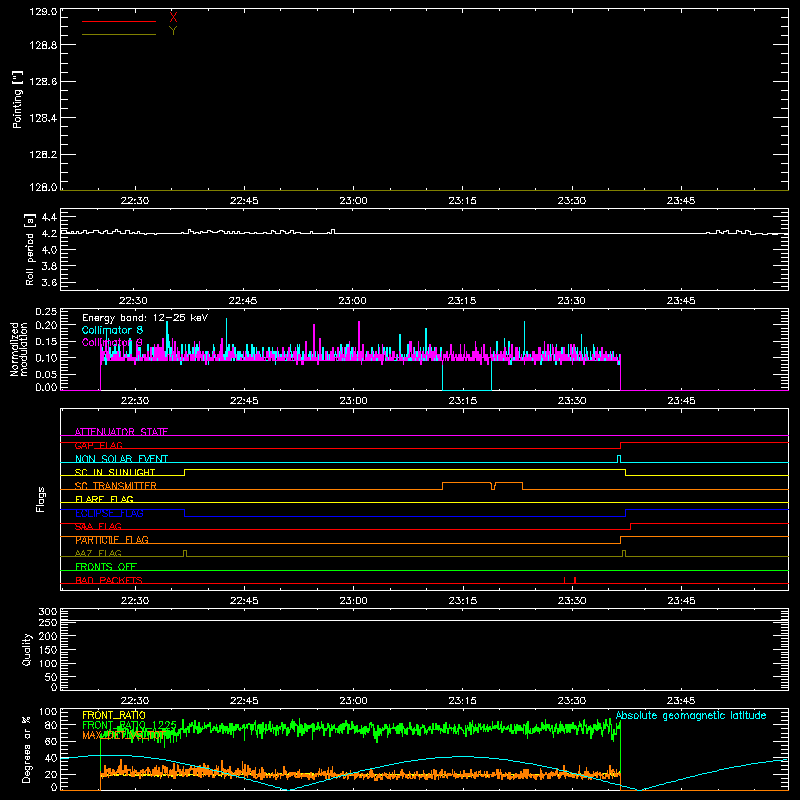Click the NON_SOLAR_EVENT spike near 23:36
This screenshot has width=800, height=800.
pos(619,459)
